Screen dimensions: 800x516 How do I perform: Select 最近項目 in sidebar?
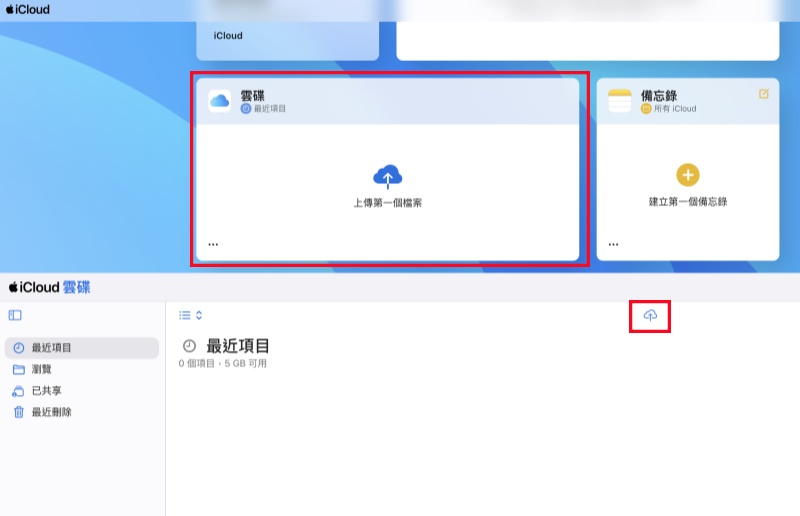tap(82, 348)
